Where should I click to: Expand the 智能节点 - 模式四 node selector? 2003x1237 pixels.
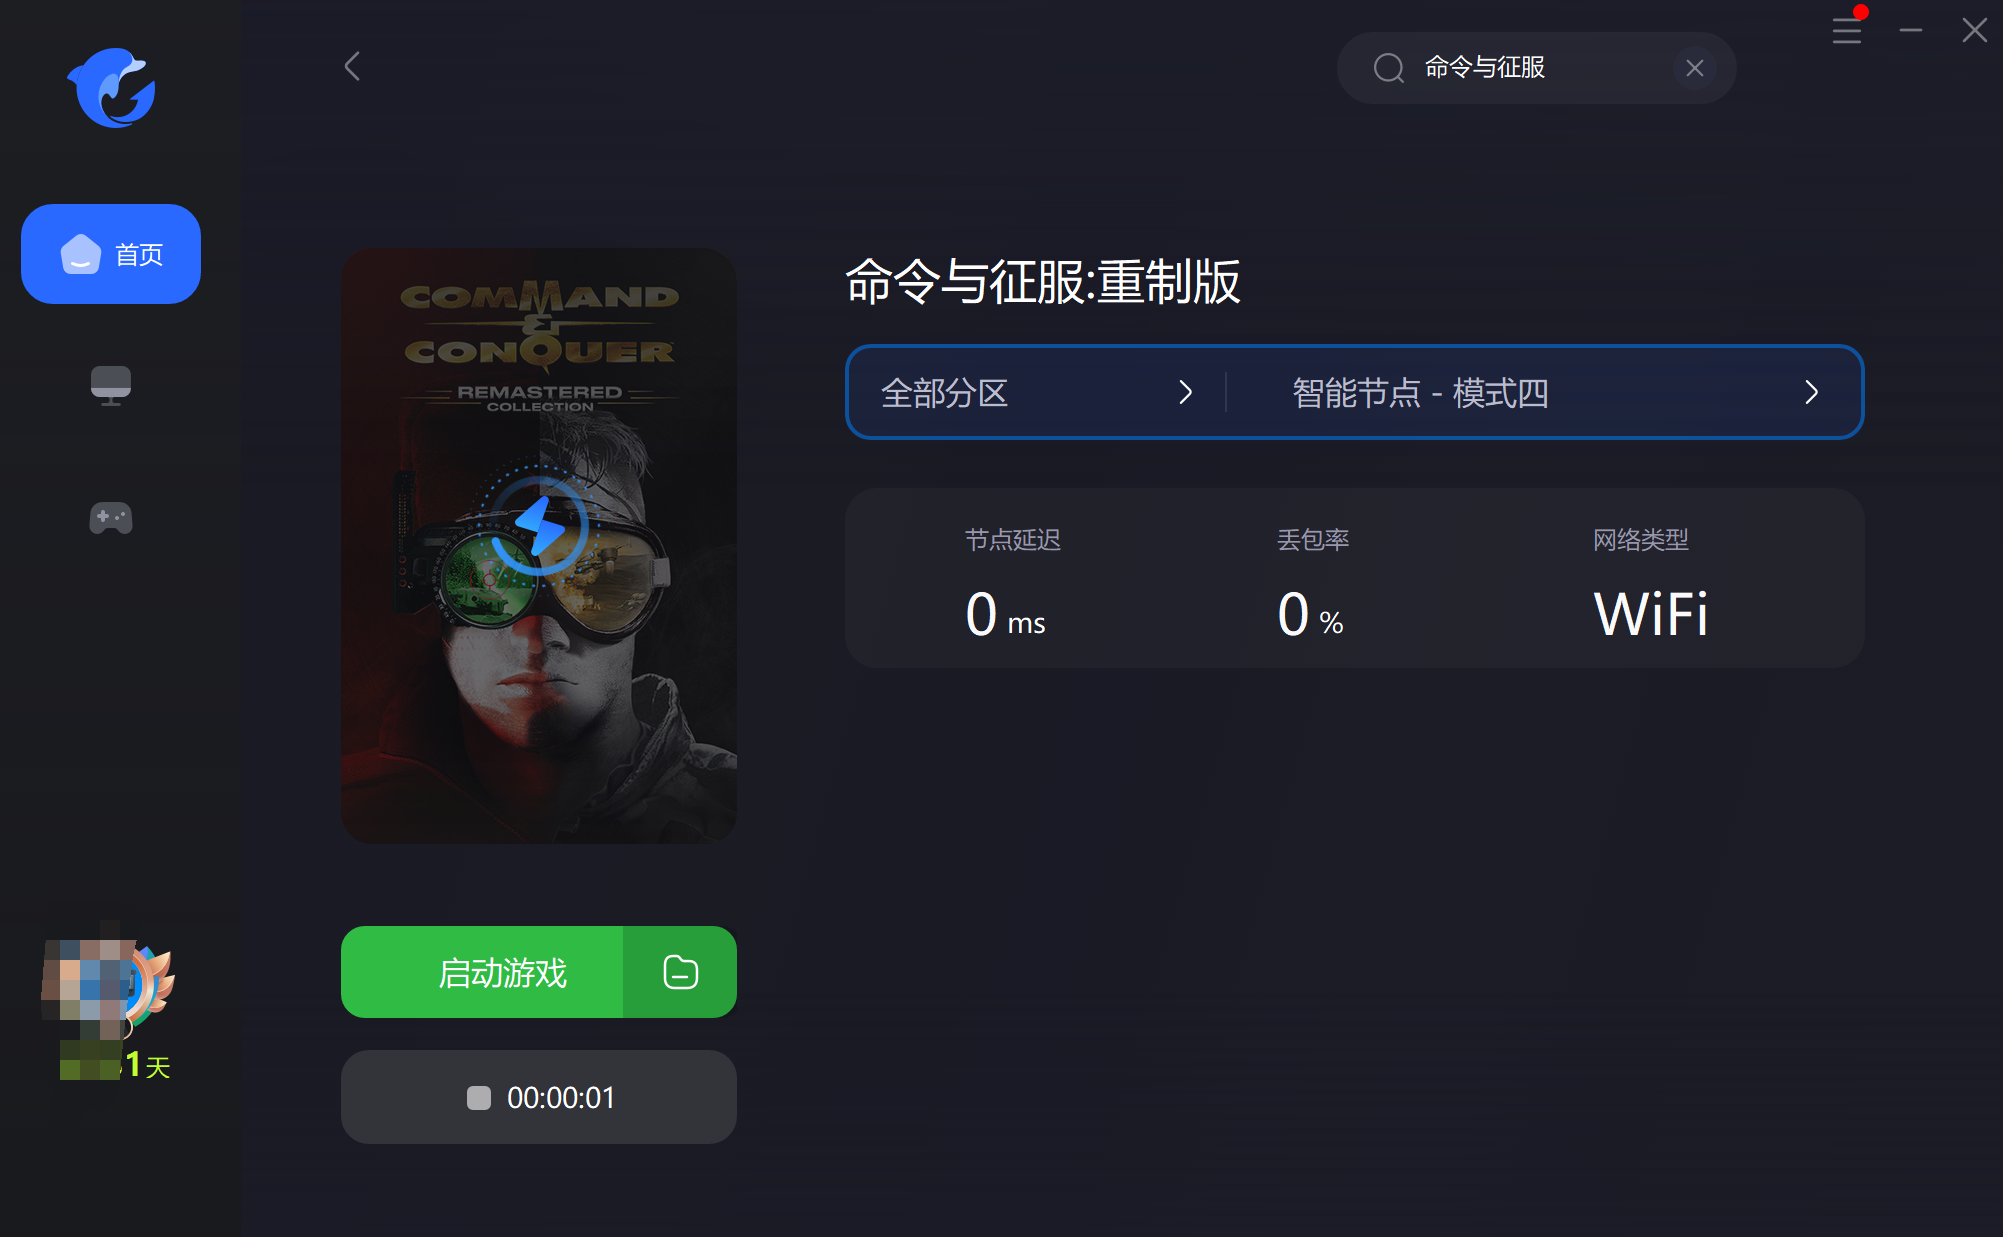click(1545, 392)
